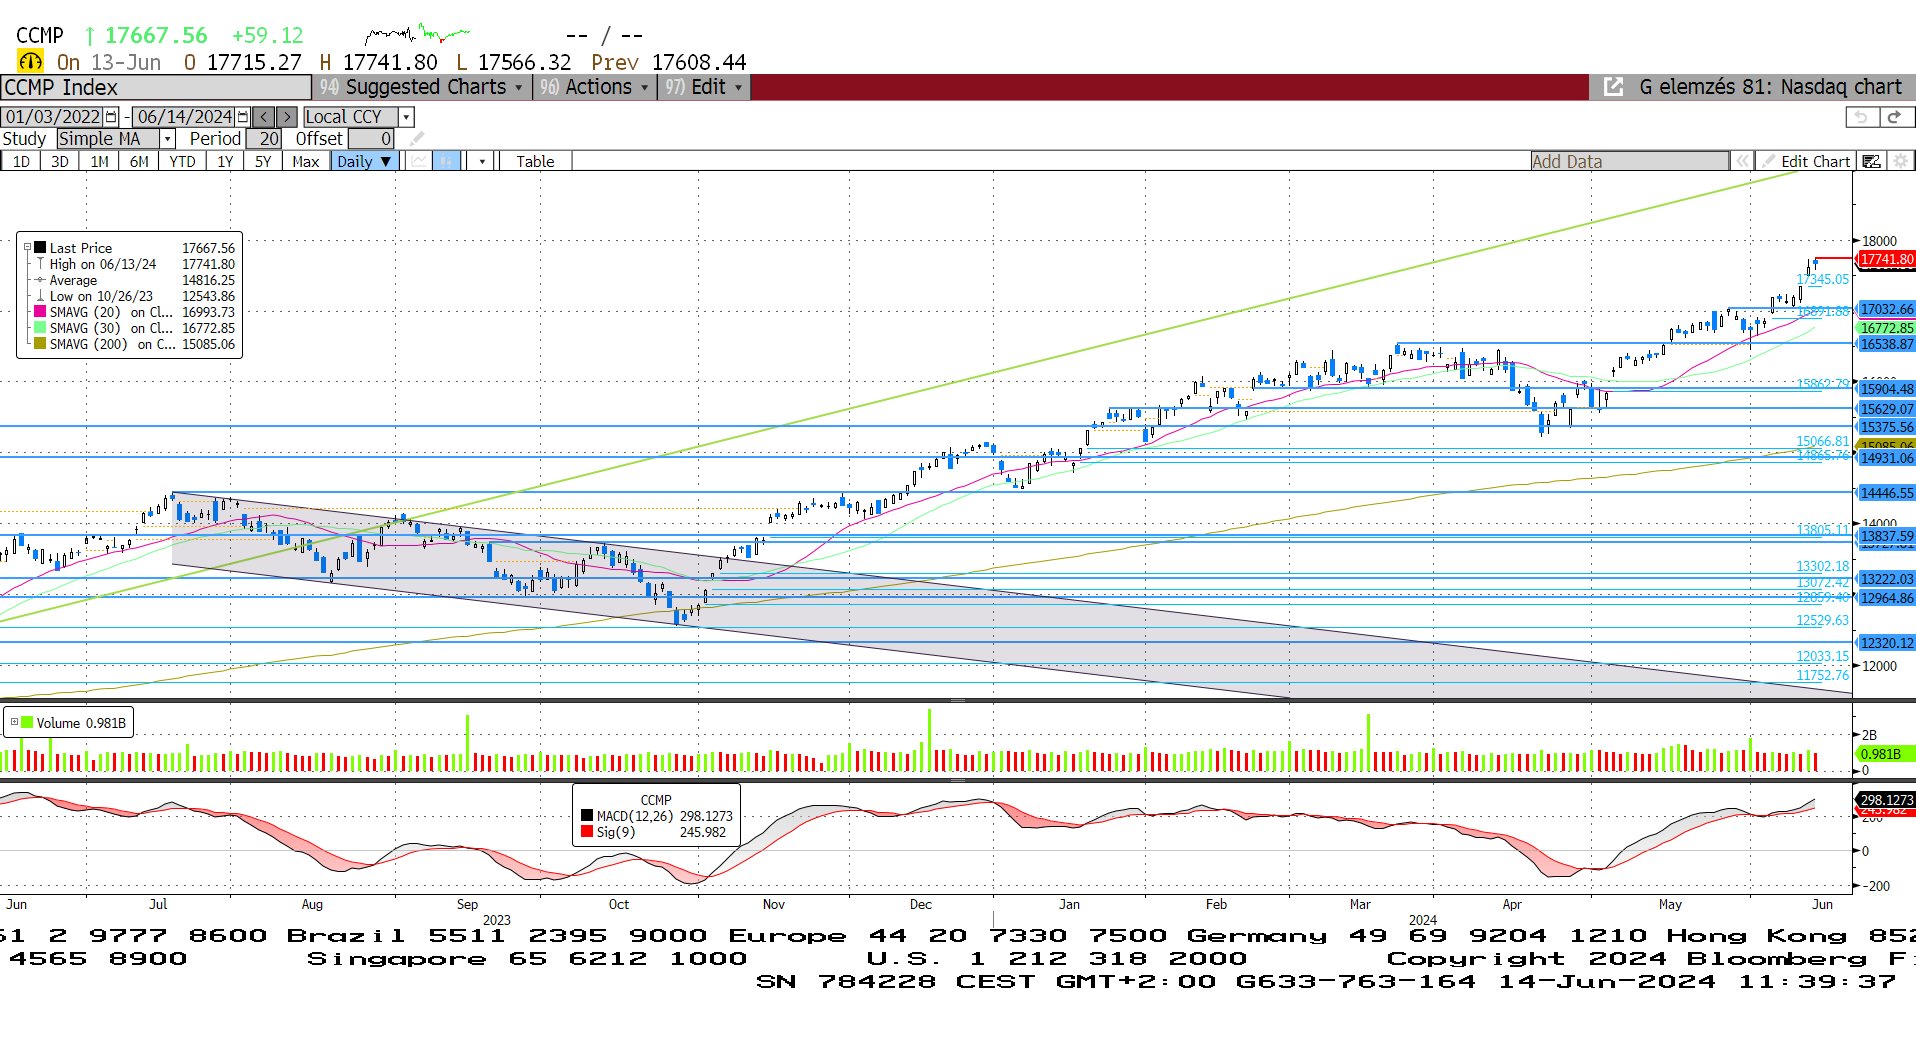Select the 5Y range tab
This screenshot has height=1037, width=1916.
pos(263,161)
